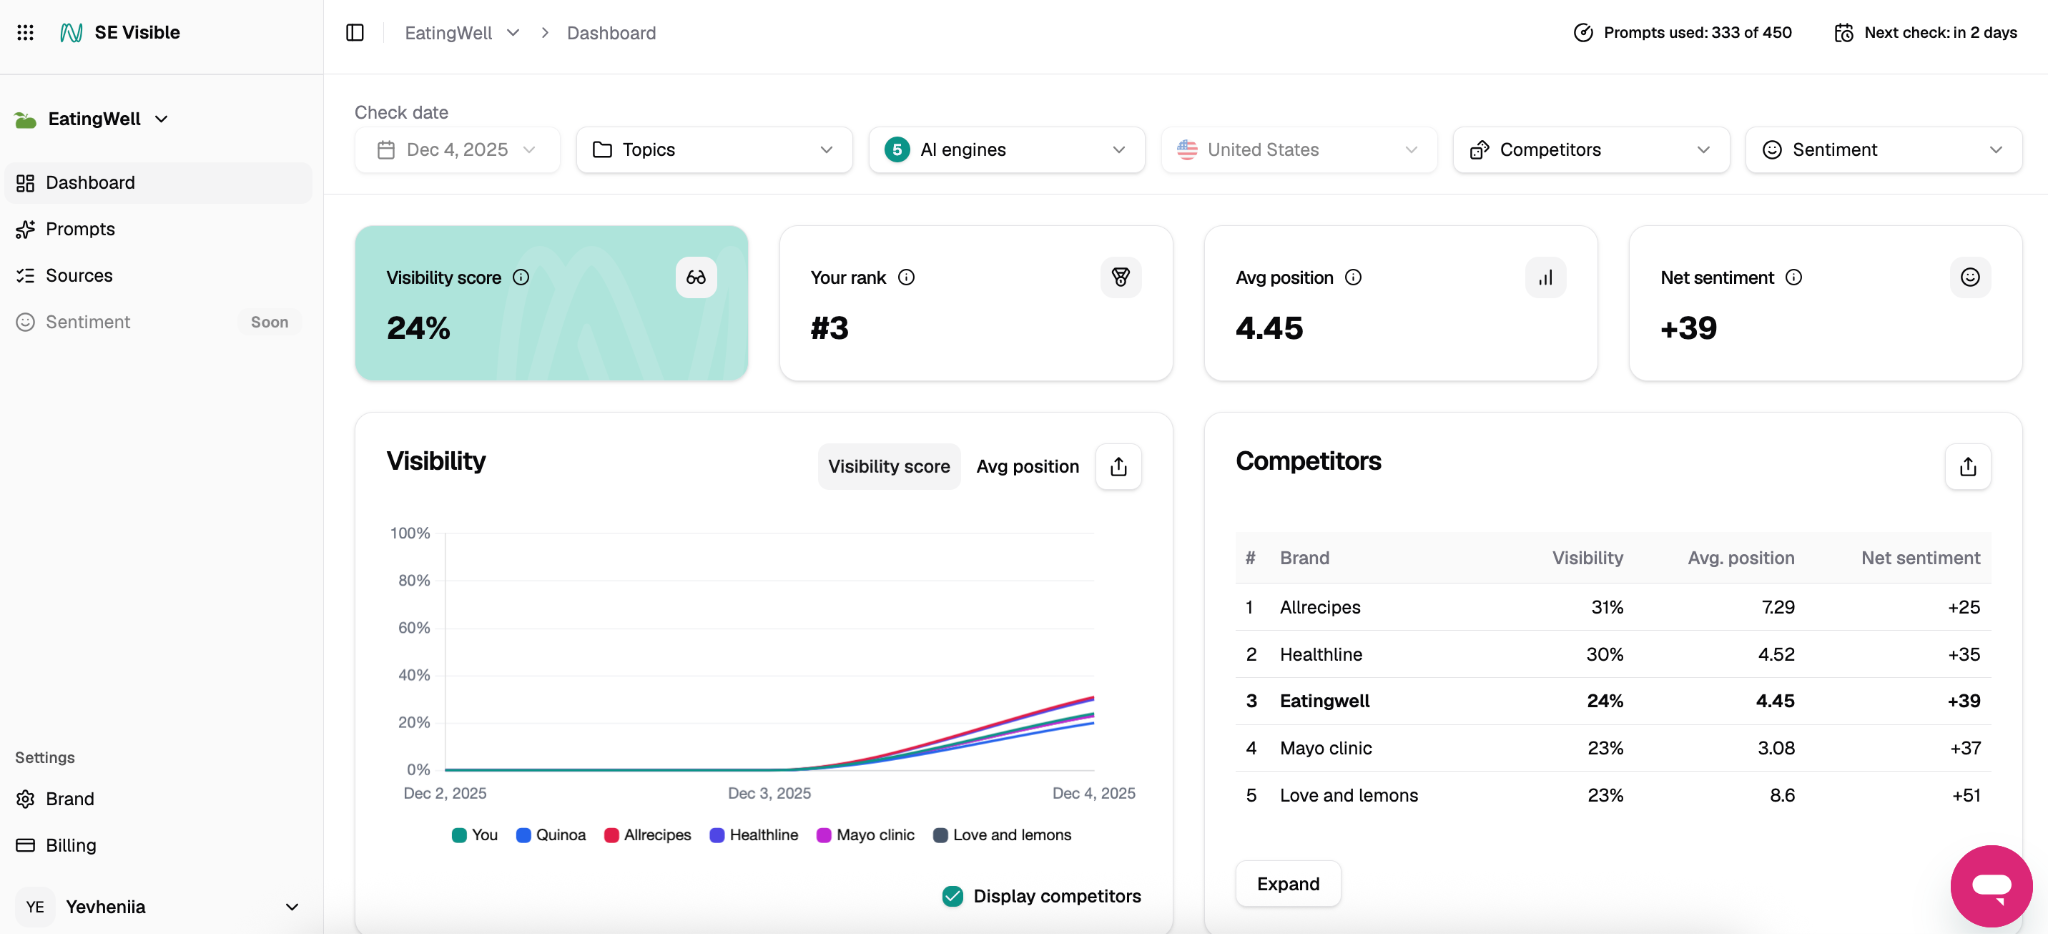Screen dimensions: 2048x934
Task: Click the smiley icon on Net sentiment card
Action: tap(1969, 277)
